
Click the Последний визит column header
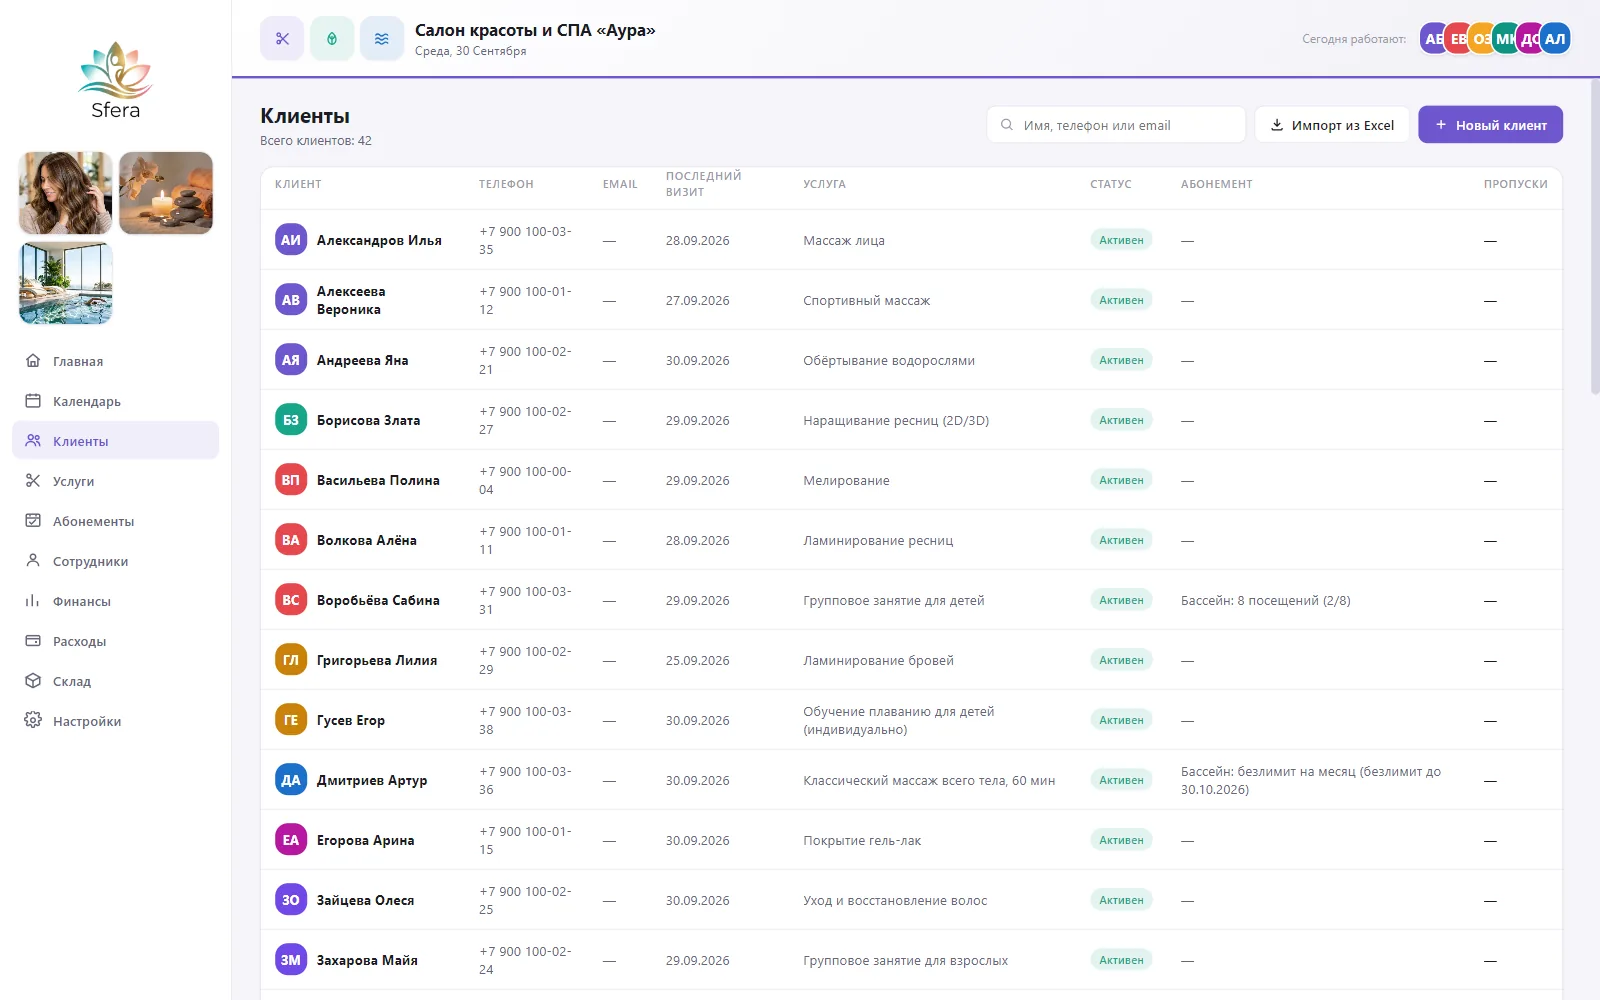click(704, 184)
